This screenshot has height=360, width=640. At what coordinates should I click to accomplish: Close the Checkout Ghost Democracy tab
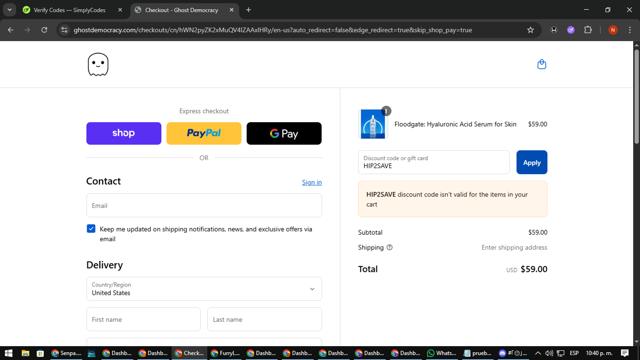pyautogui.click(x=231, y=10)
